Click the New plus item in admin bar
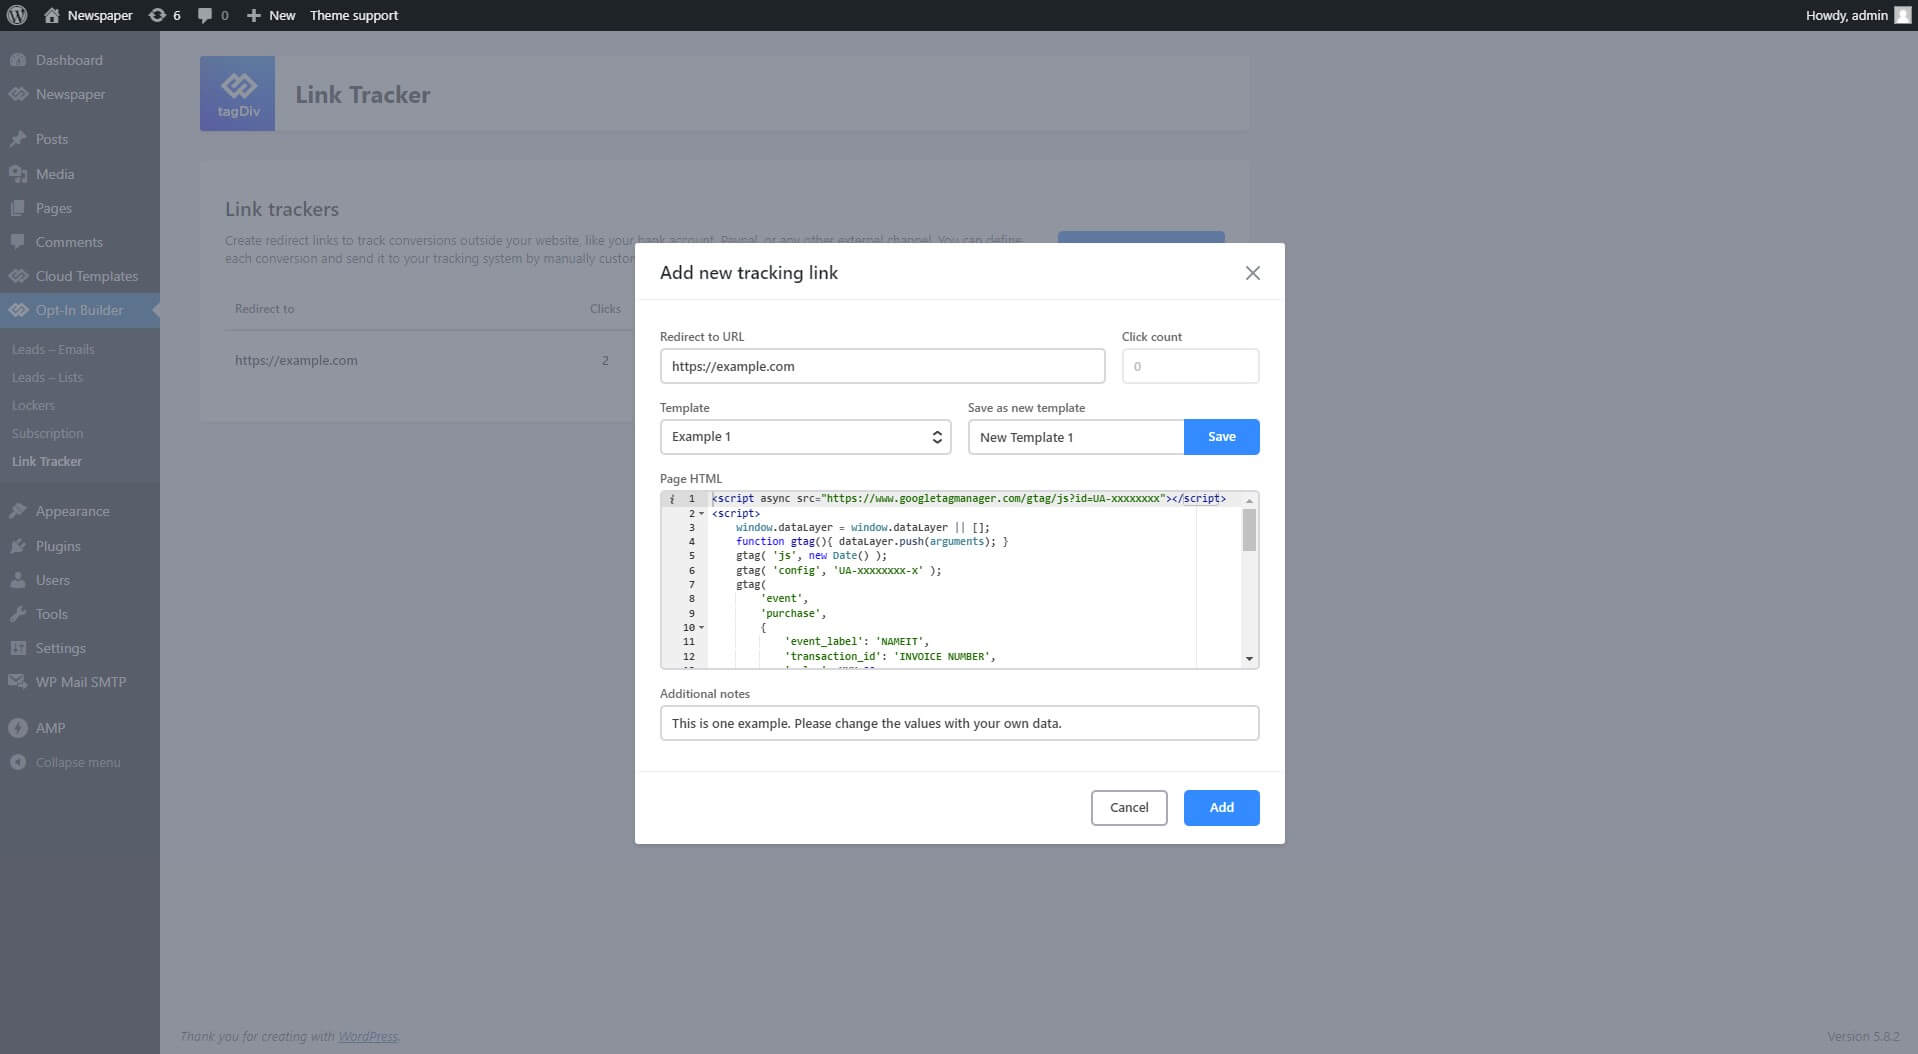The height and width of the screenshot is (1054, 1918). 271,15
